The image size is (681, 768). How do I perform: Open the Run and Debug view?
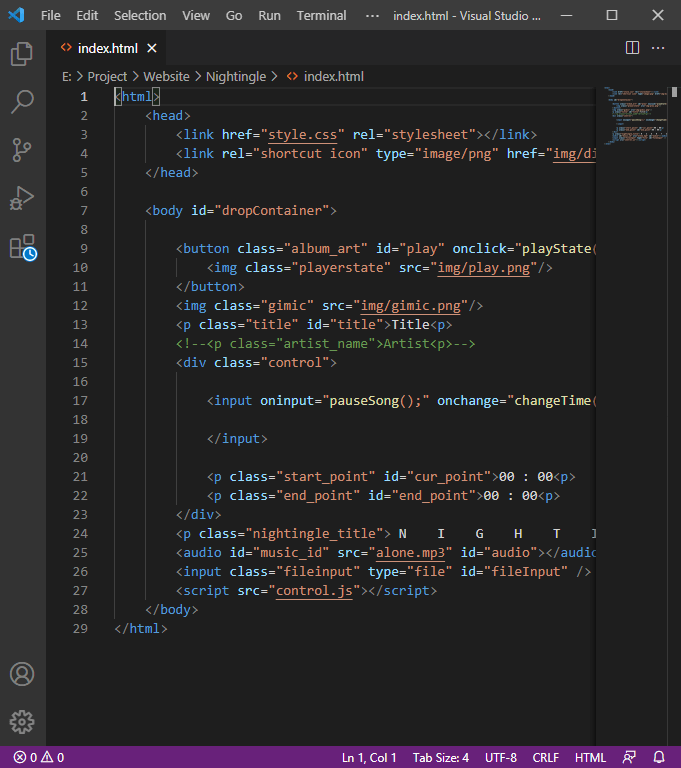pyautogui.click(x=22, y=198)
